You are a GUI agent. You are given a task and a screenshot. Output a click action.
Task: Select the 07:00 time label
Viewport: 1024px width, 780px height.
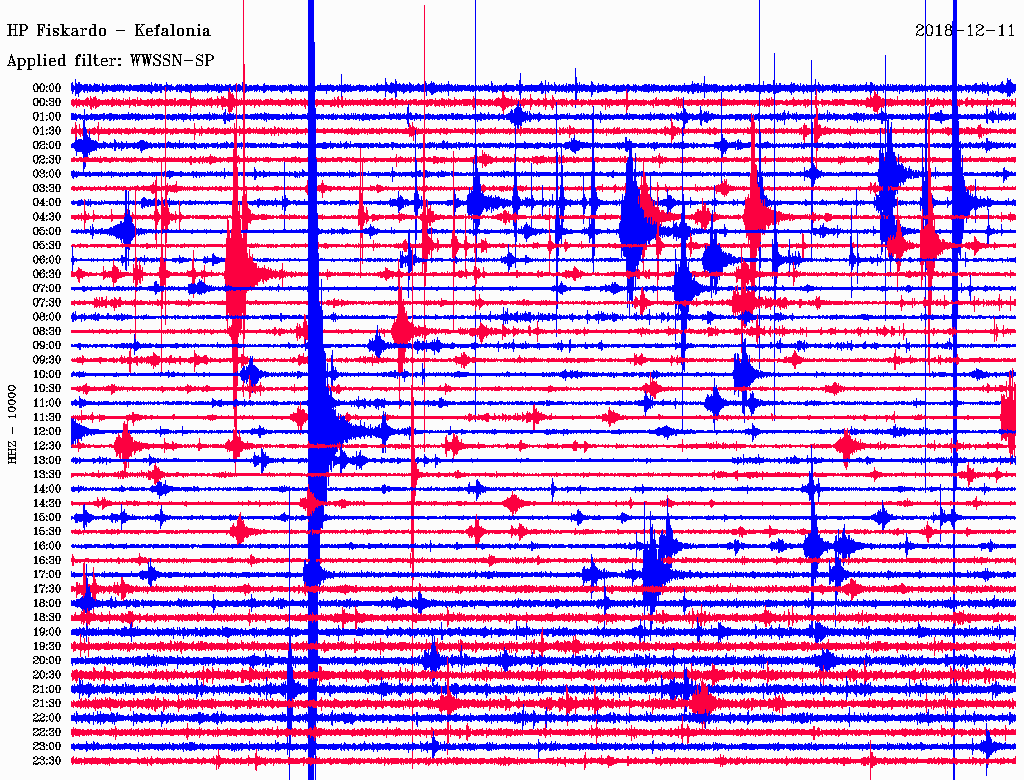47,288
